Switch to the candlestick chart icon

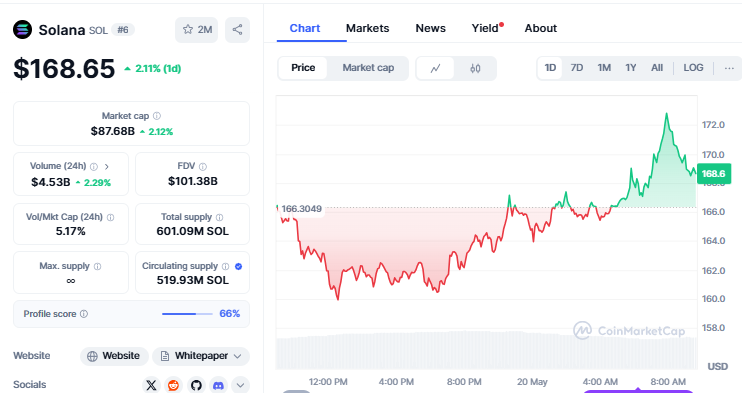(475, 68)
